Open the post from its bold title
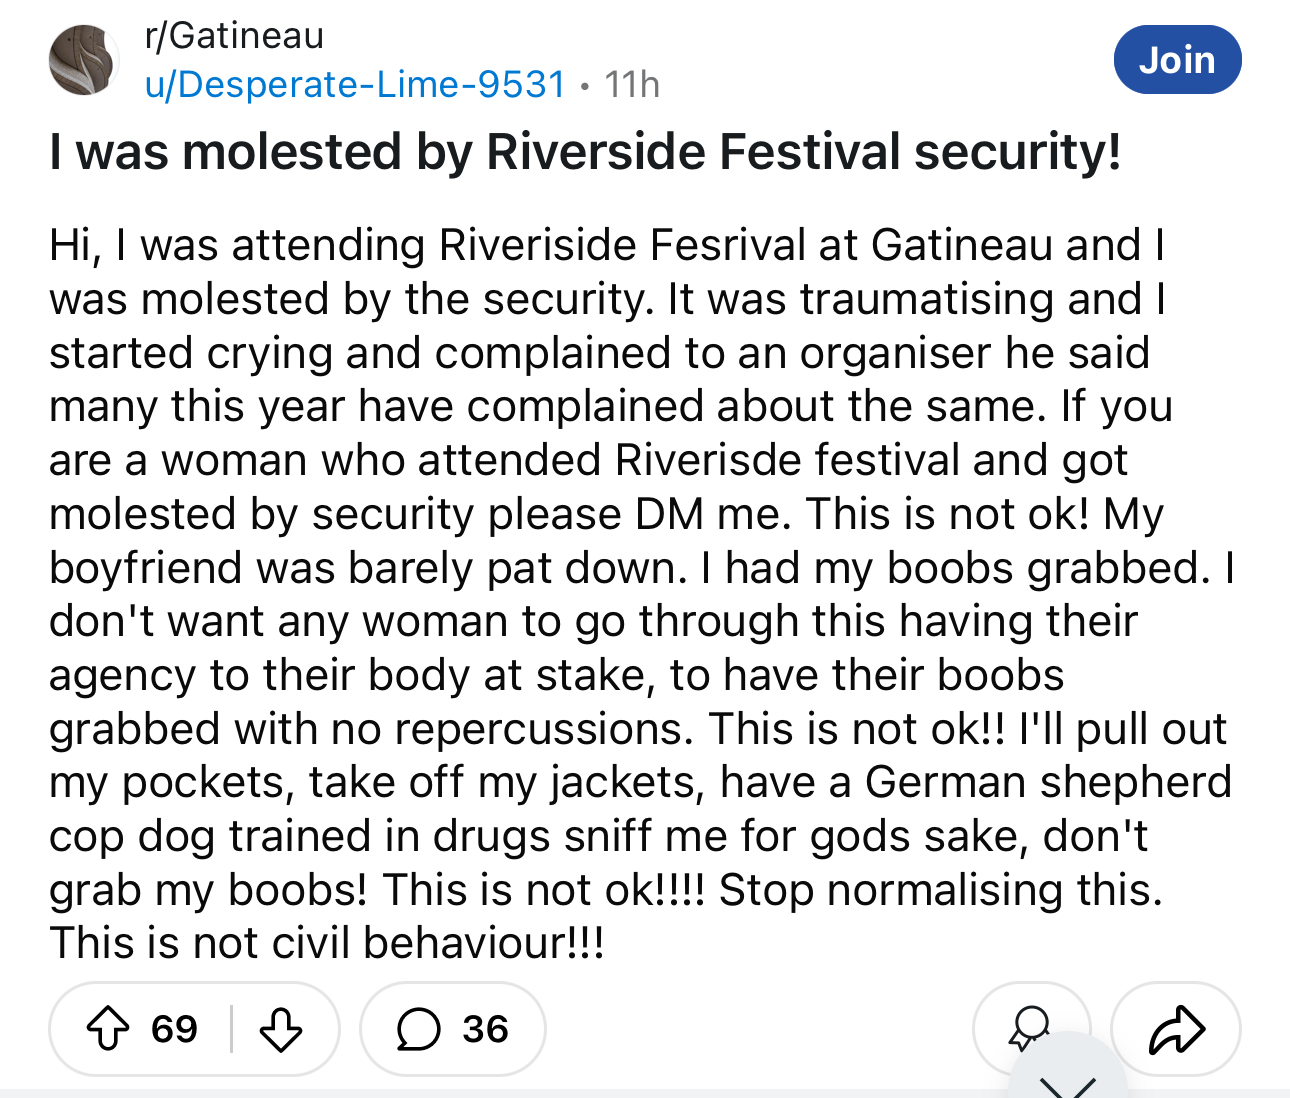 [x=585, y=152]
